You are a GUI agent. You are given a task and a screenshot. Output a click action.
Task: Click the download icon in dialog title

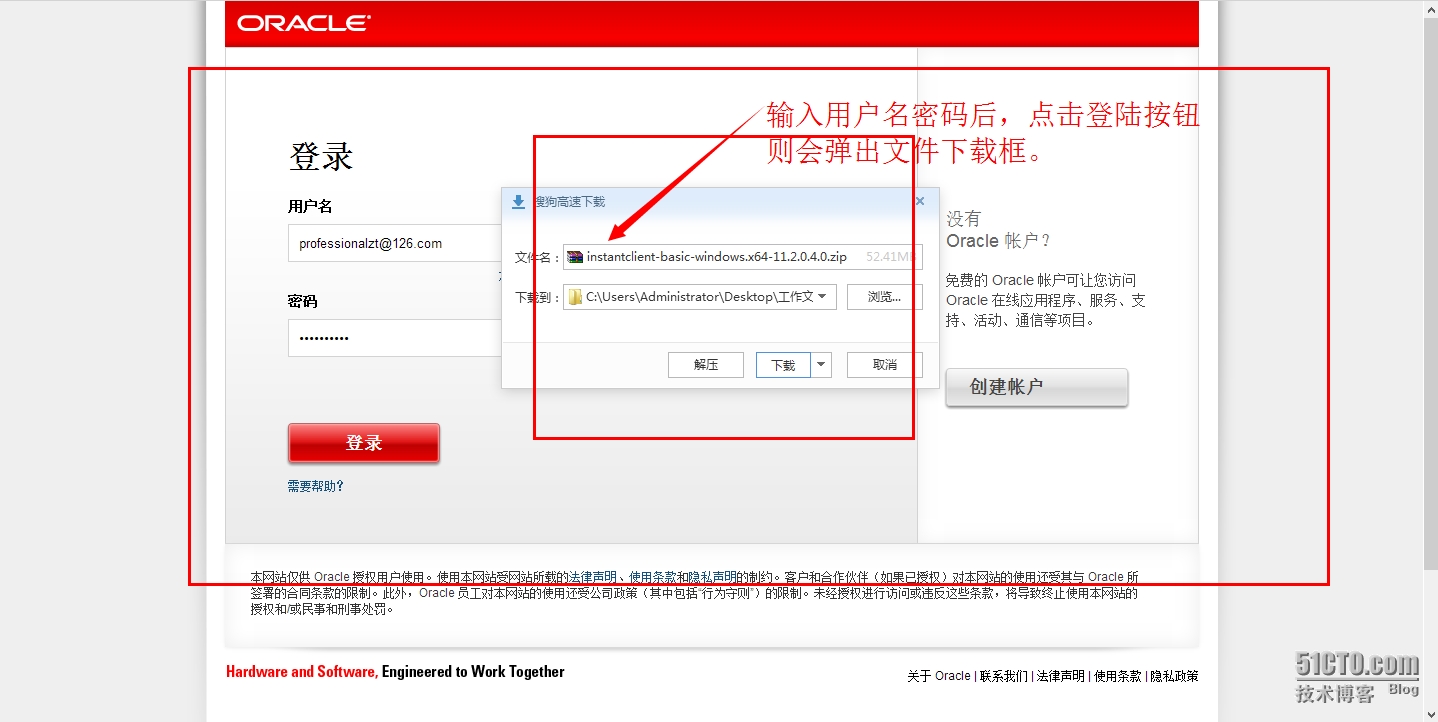(518, 202)
